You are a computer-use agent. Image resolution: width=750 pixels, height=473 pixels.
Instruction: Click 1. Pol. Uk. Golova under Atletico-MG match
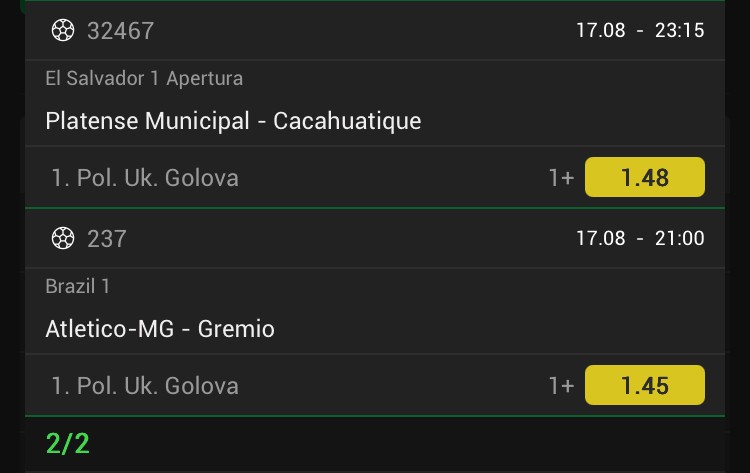point(145,386)
